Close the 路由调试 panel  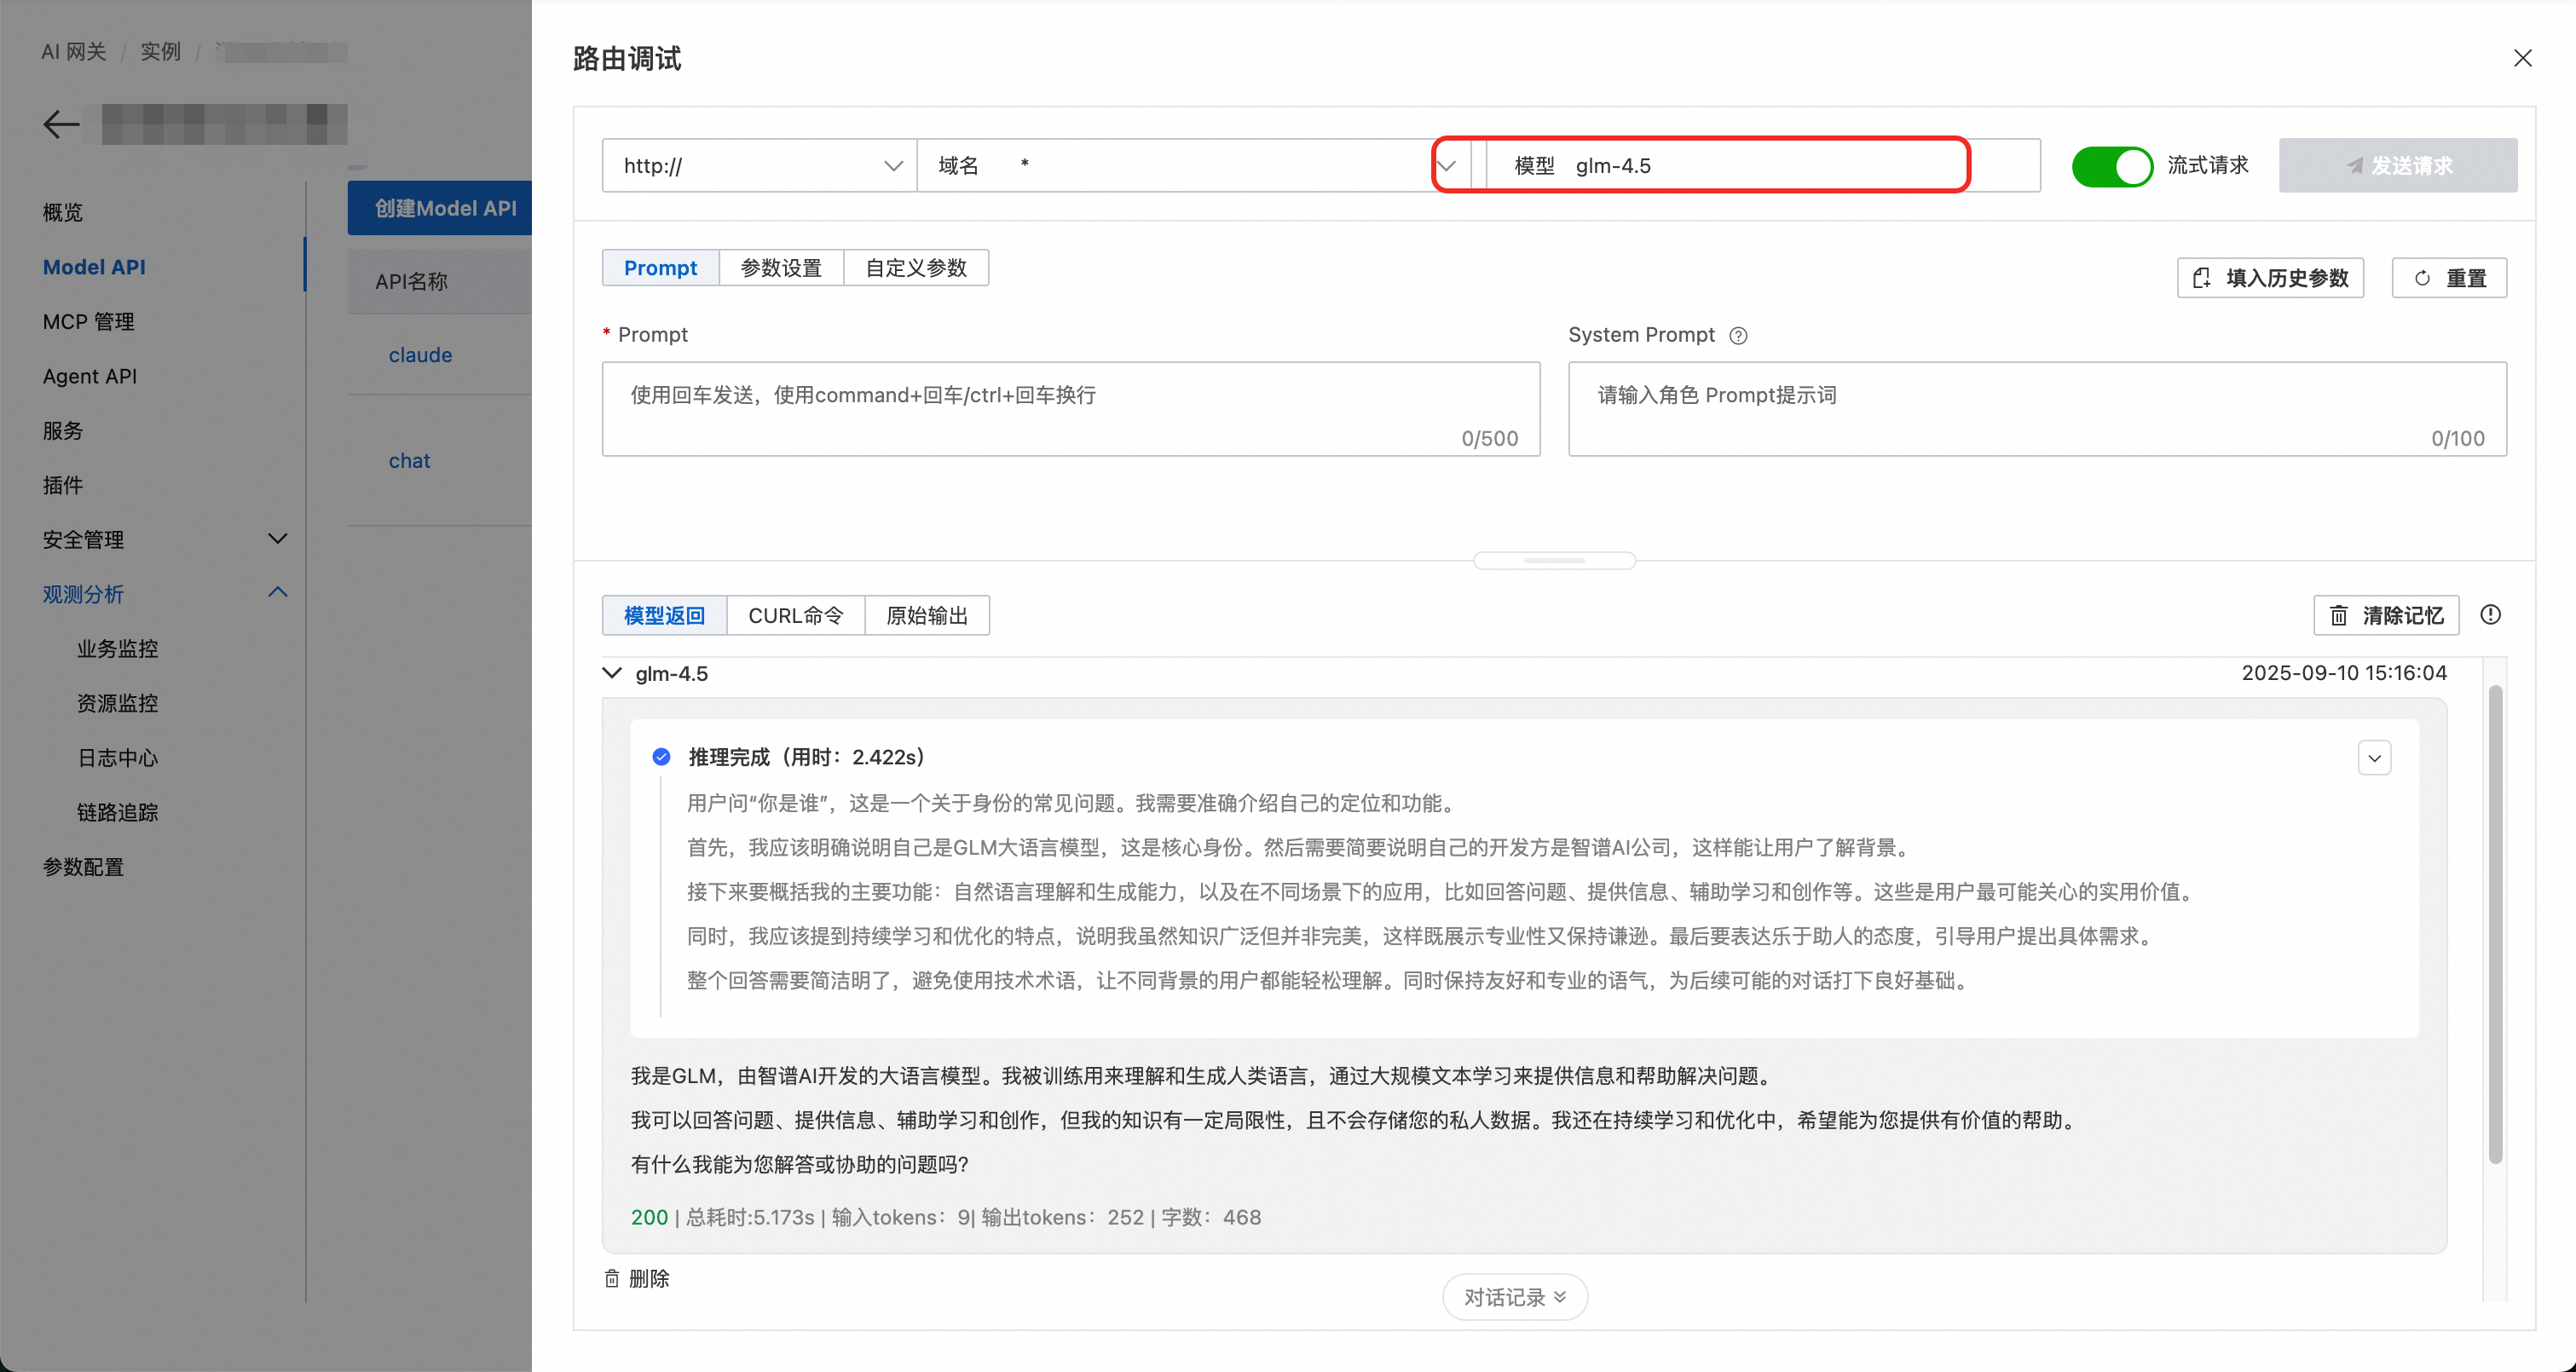tap(2522, 59)
